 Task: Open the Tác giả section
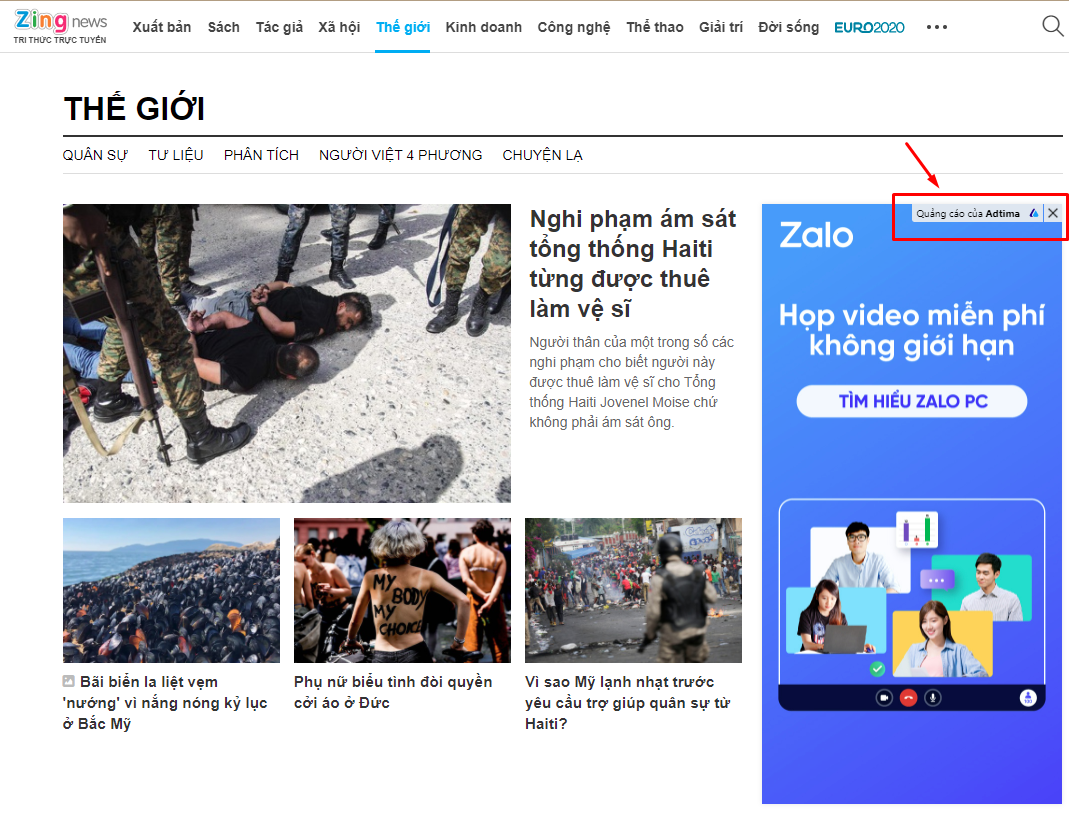280,27
